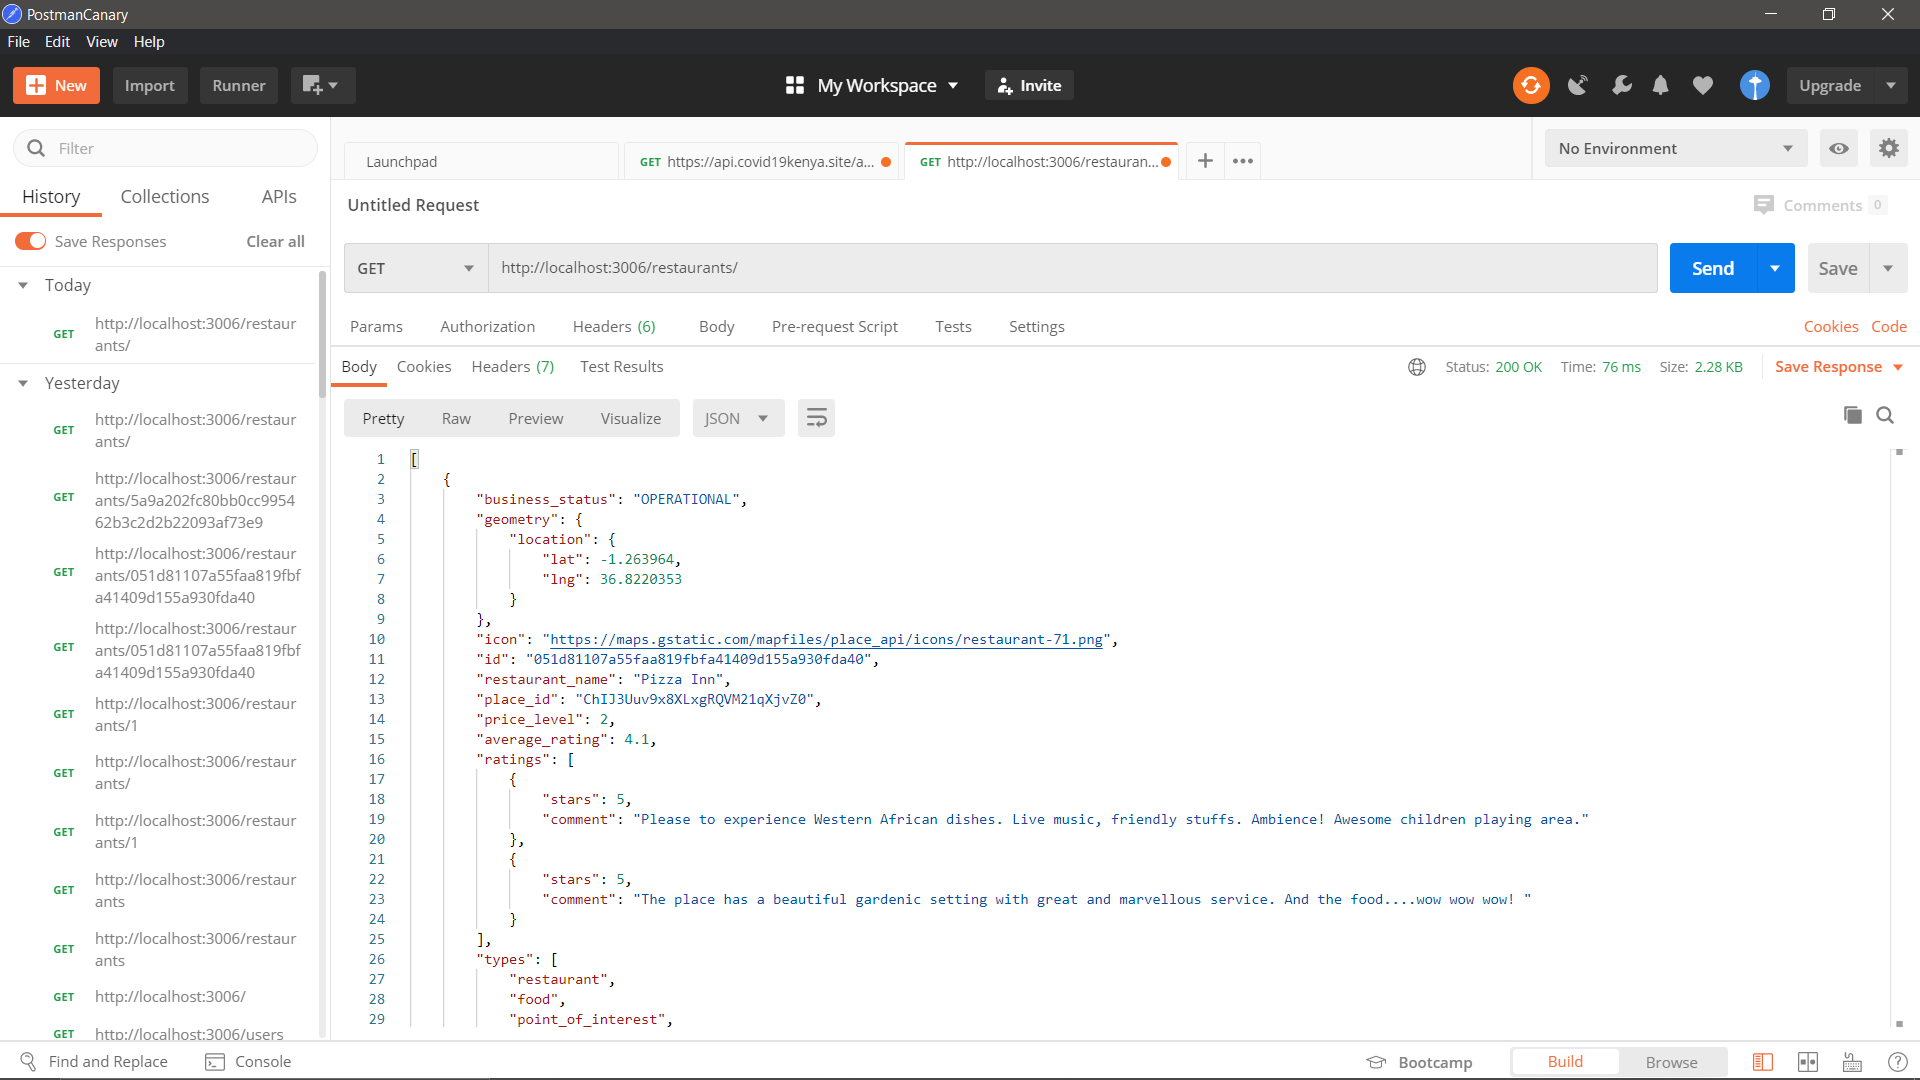Search within the response body
The height and width of the screenshot is (1080, 1920).
(1885, 415)
